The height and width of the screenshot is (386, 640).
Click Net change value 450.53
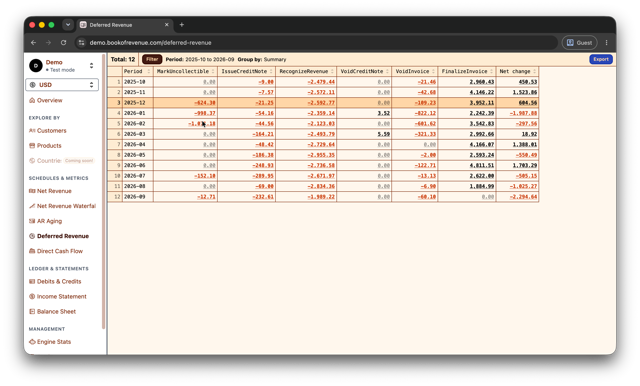click(x=528, y=82)
